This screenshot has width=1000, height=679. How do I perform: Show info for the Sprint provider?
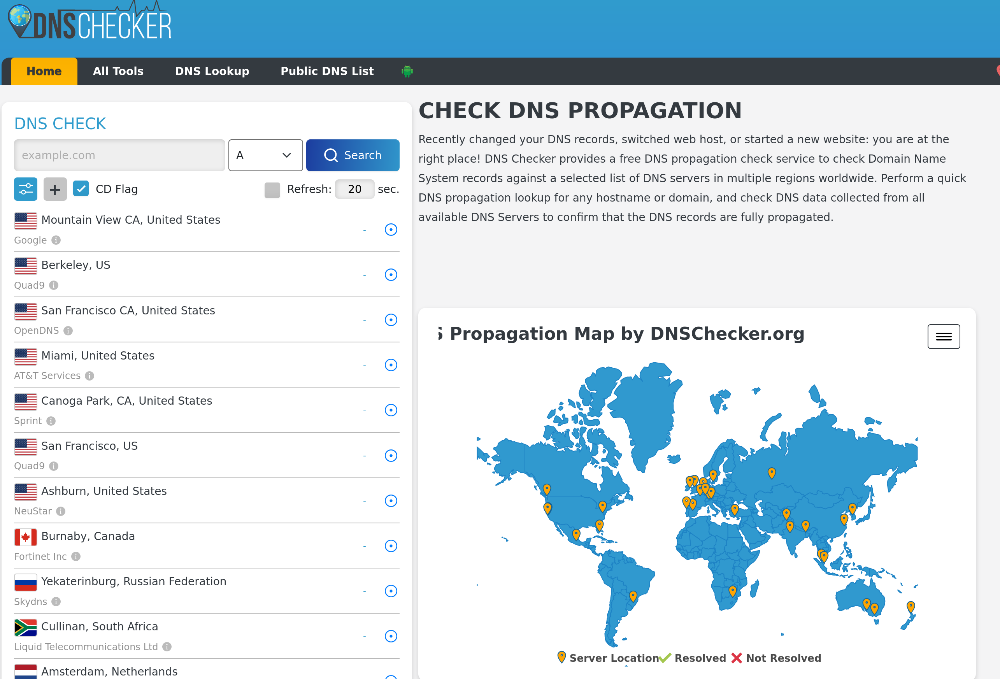point(51,421)
